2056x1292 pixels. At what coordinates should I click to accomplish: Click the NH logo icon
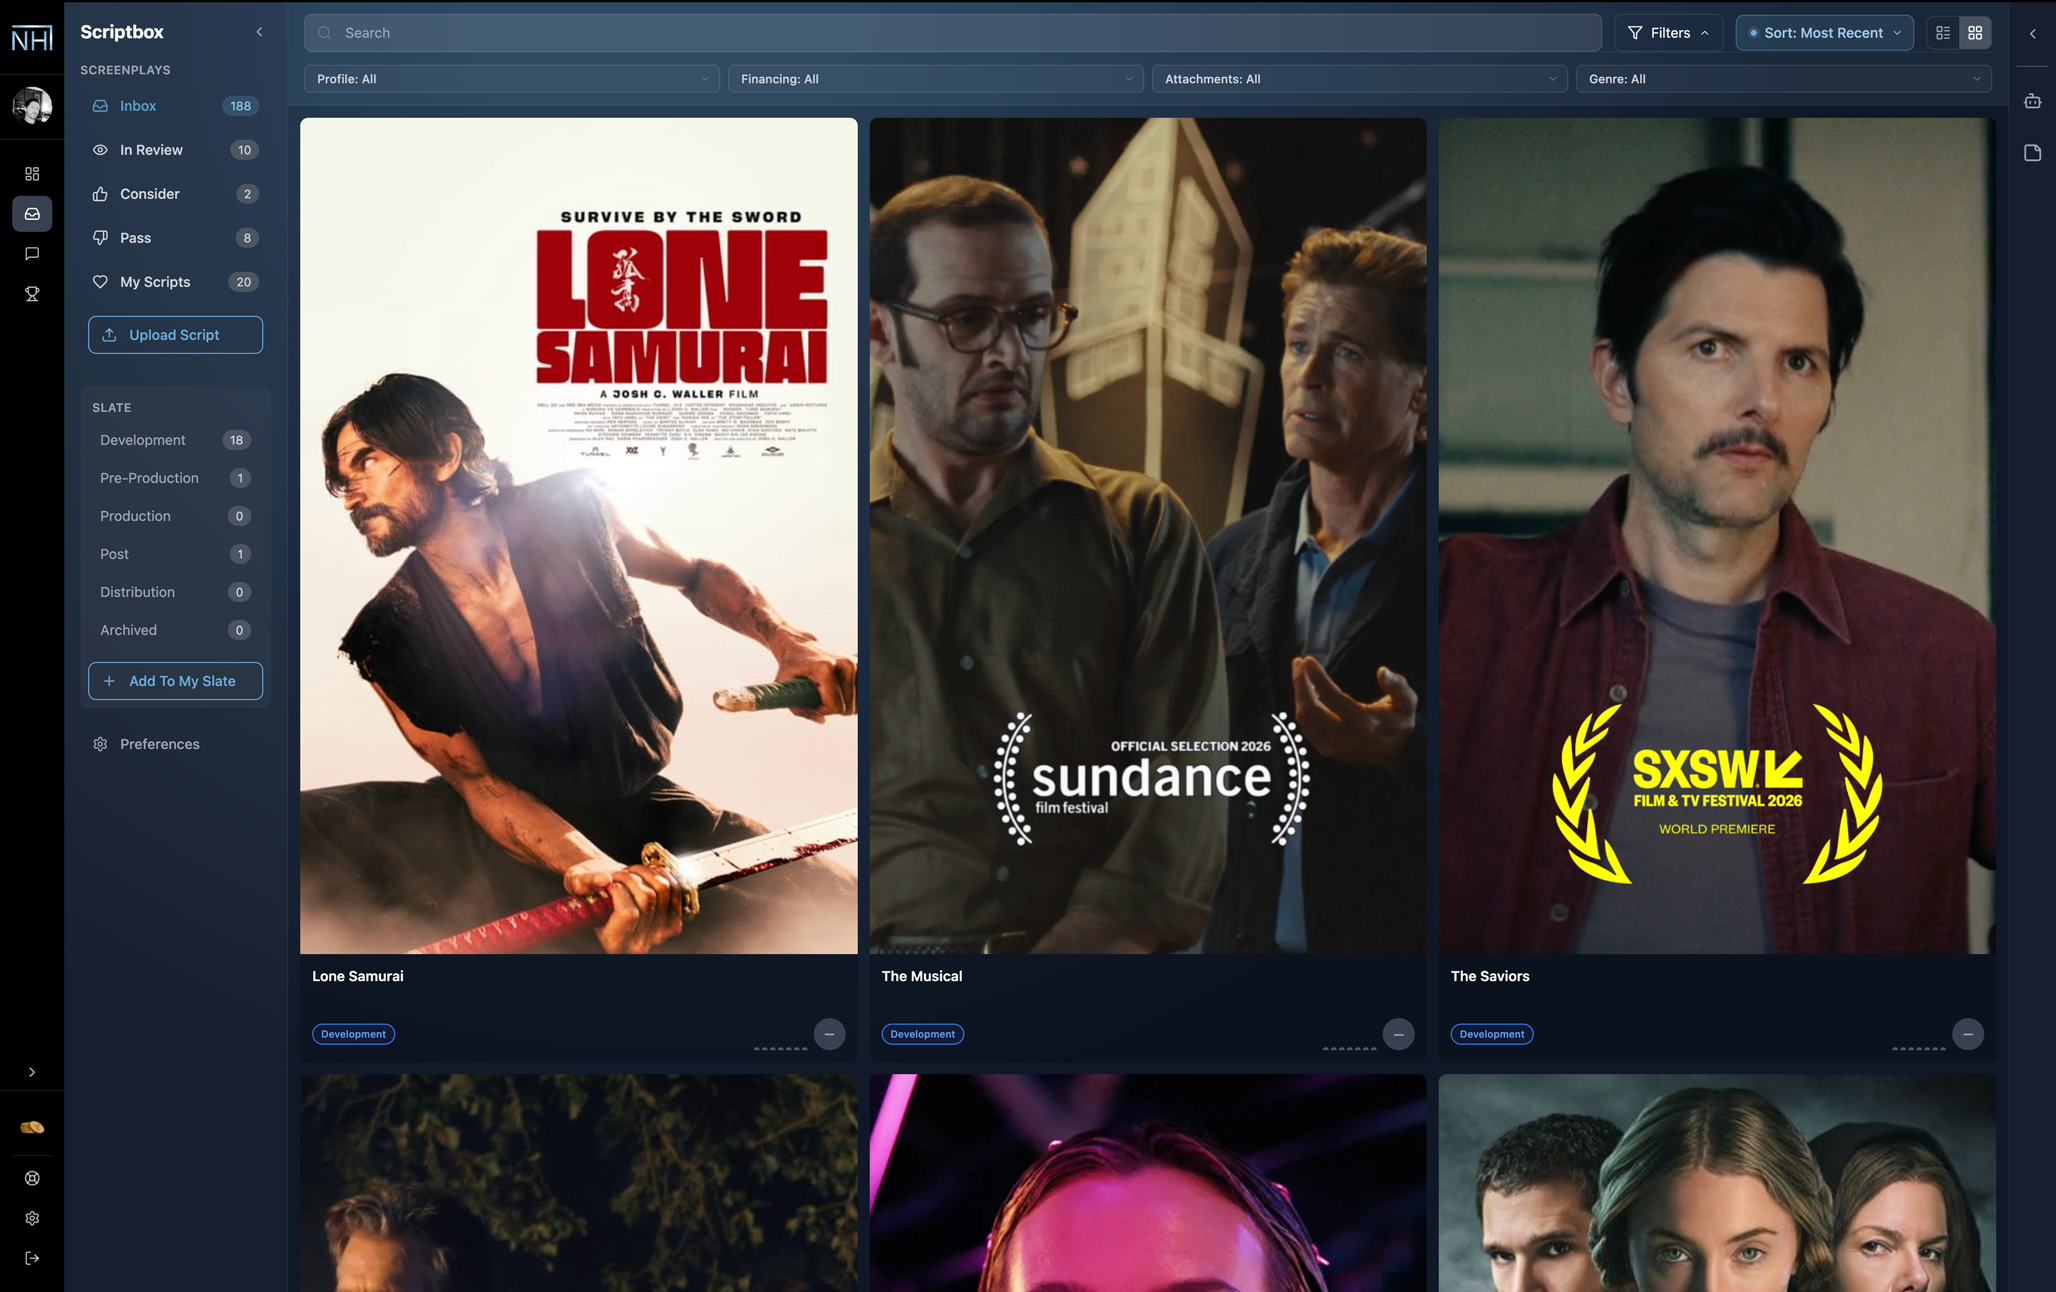[x=32, y=39]
